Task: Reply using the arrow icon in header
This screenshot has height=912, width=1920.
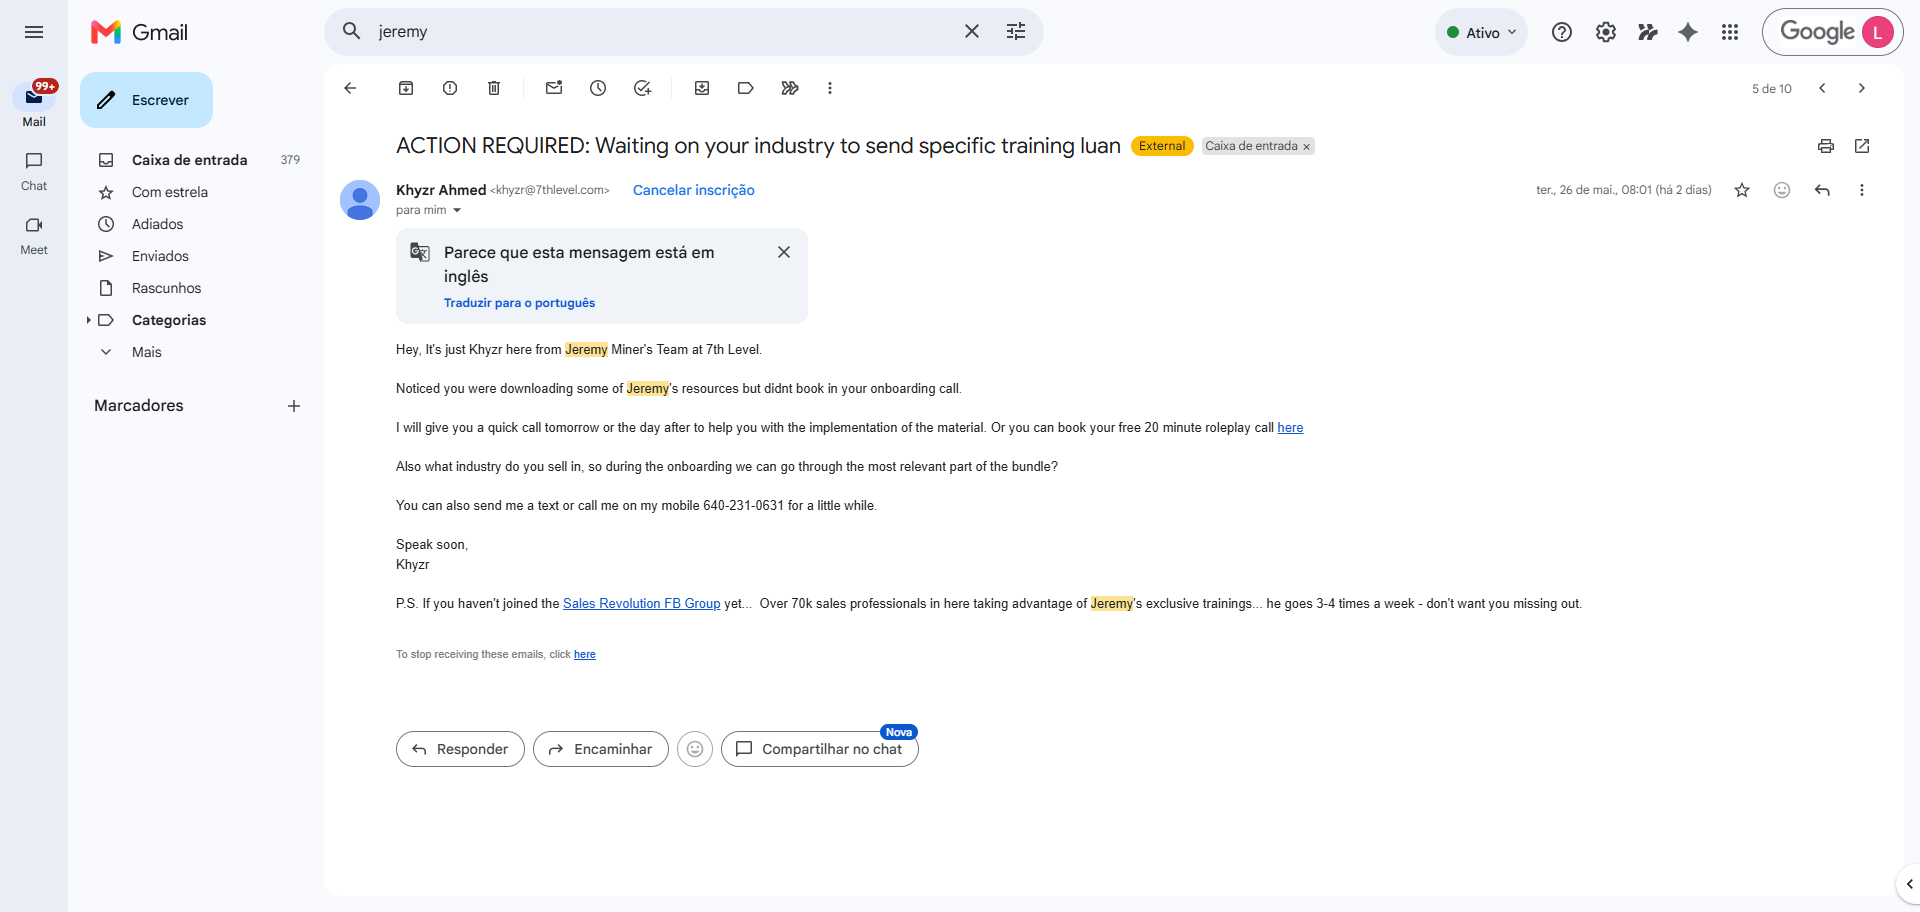Action: [x=1822, y=190]
